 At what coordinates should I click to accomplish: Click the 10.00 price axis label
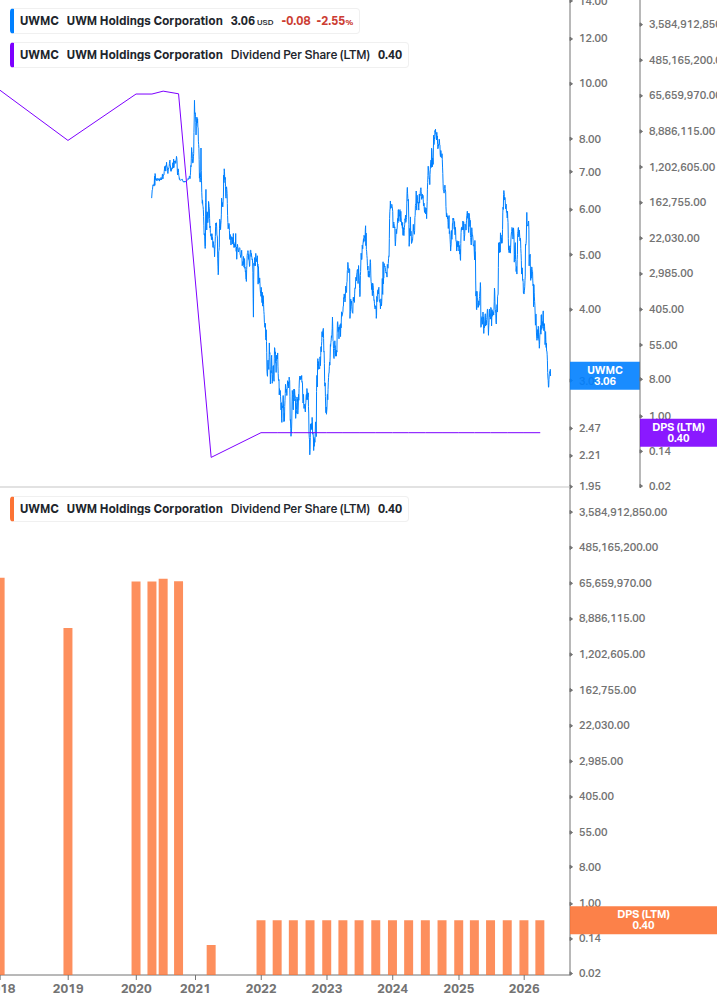pos(593,83)
